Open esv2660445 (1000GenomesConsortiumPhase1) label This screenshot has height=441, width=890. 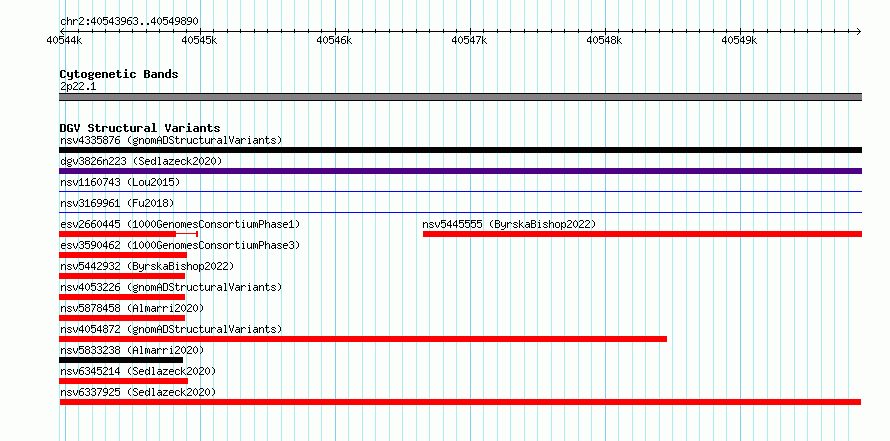click(180, 224)
